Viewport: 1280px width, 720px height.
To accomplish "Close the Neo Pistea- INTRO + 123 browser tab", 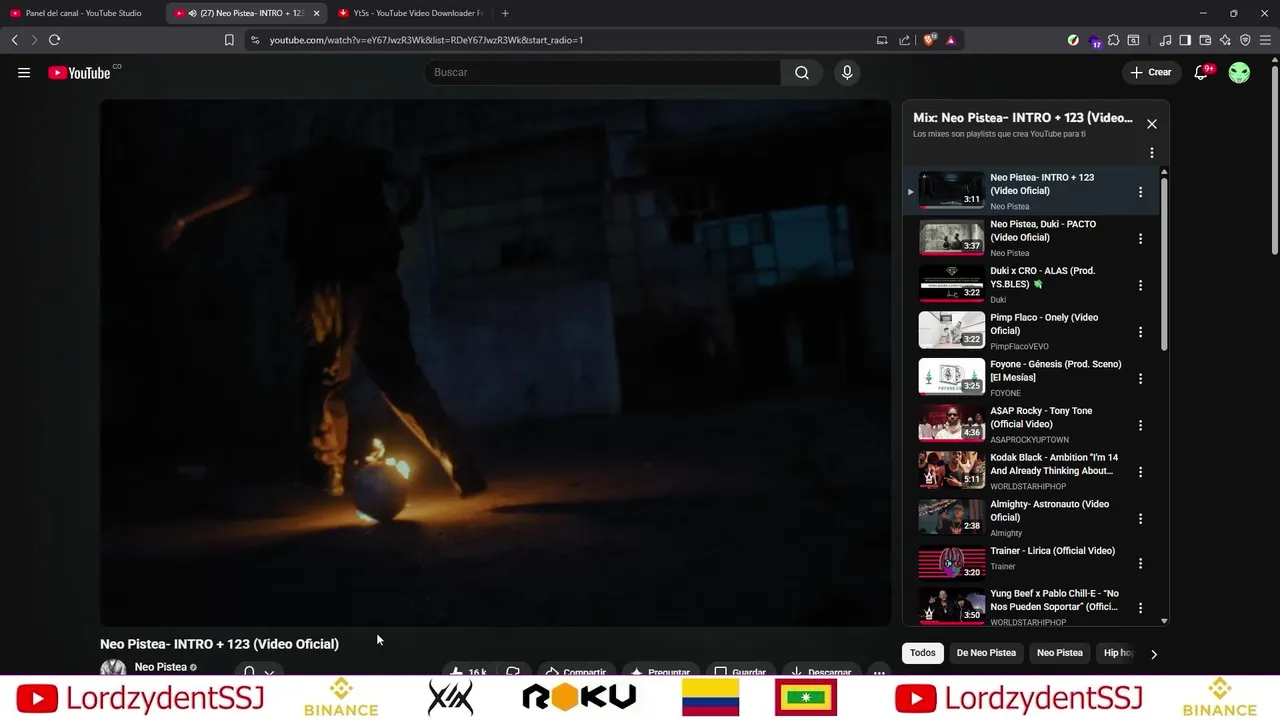I will (x=316, y=13).
